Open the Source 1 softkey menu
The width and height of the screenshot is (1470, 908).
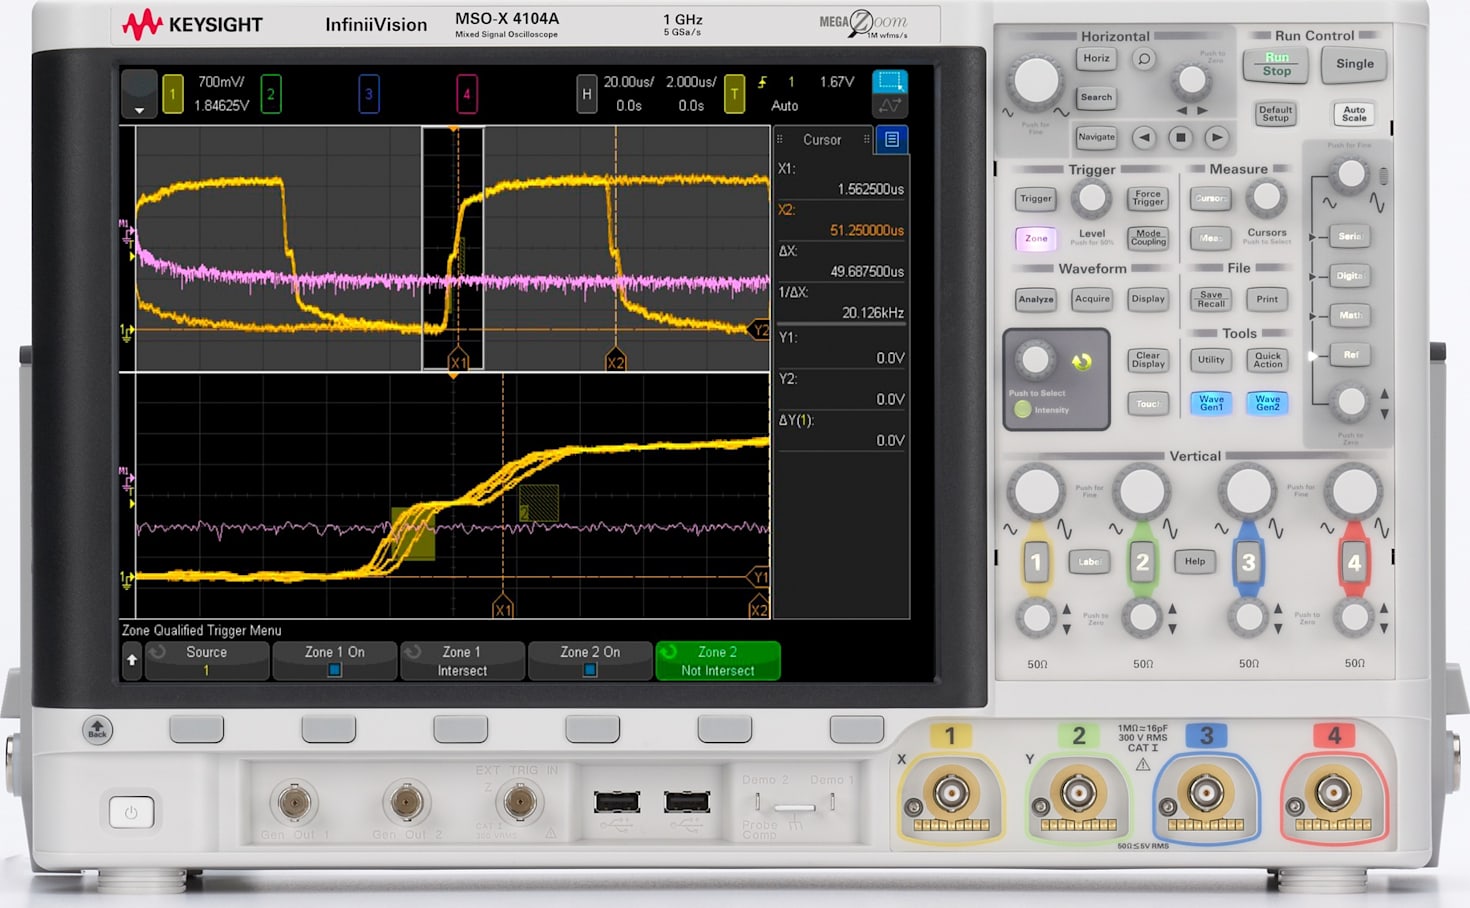[x=207, y=660]
